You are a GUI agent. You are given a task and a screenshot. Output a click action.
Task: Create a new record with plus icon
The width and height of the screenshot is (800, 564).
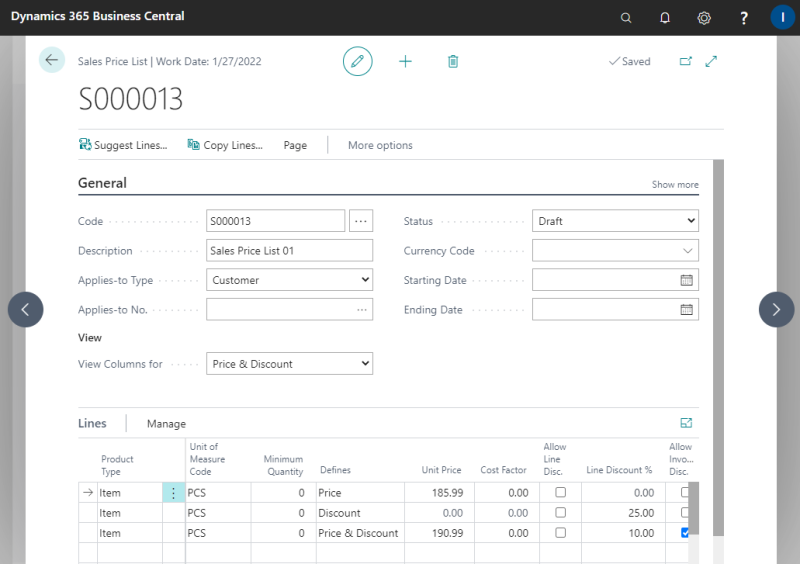(405, 62)
